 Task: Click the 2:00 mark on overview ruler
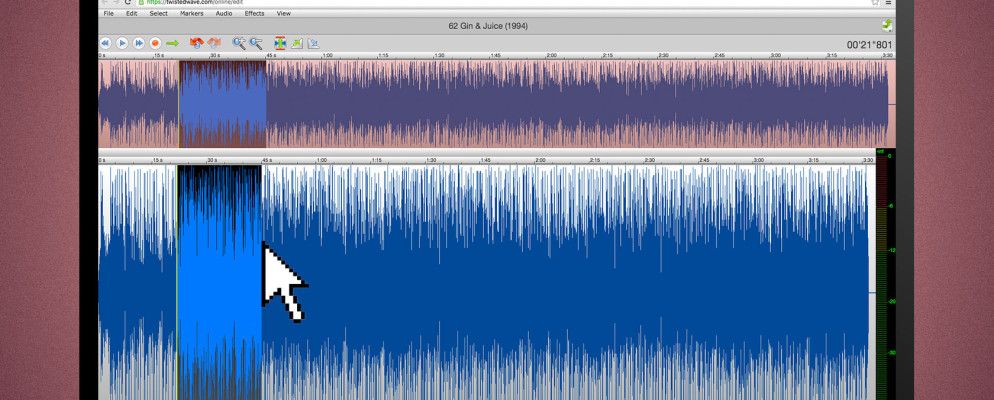[x=552, y=56]
